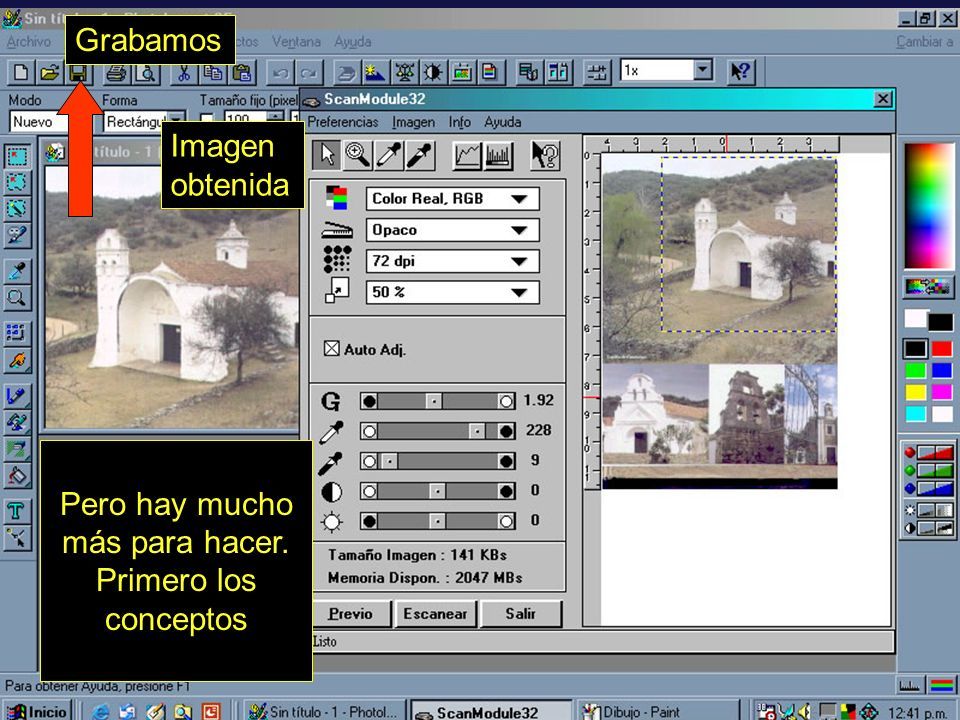Open the Ventana menu
Screen dimensions: 960x720
[x=296, y=42]
